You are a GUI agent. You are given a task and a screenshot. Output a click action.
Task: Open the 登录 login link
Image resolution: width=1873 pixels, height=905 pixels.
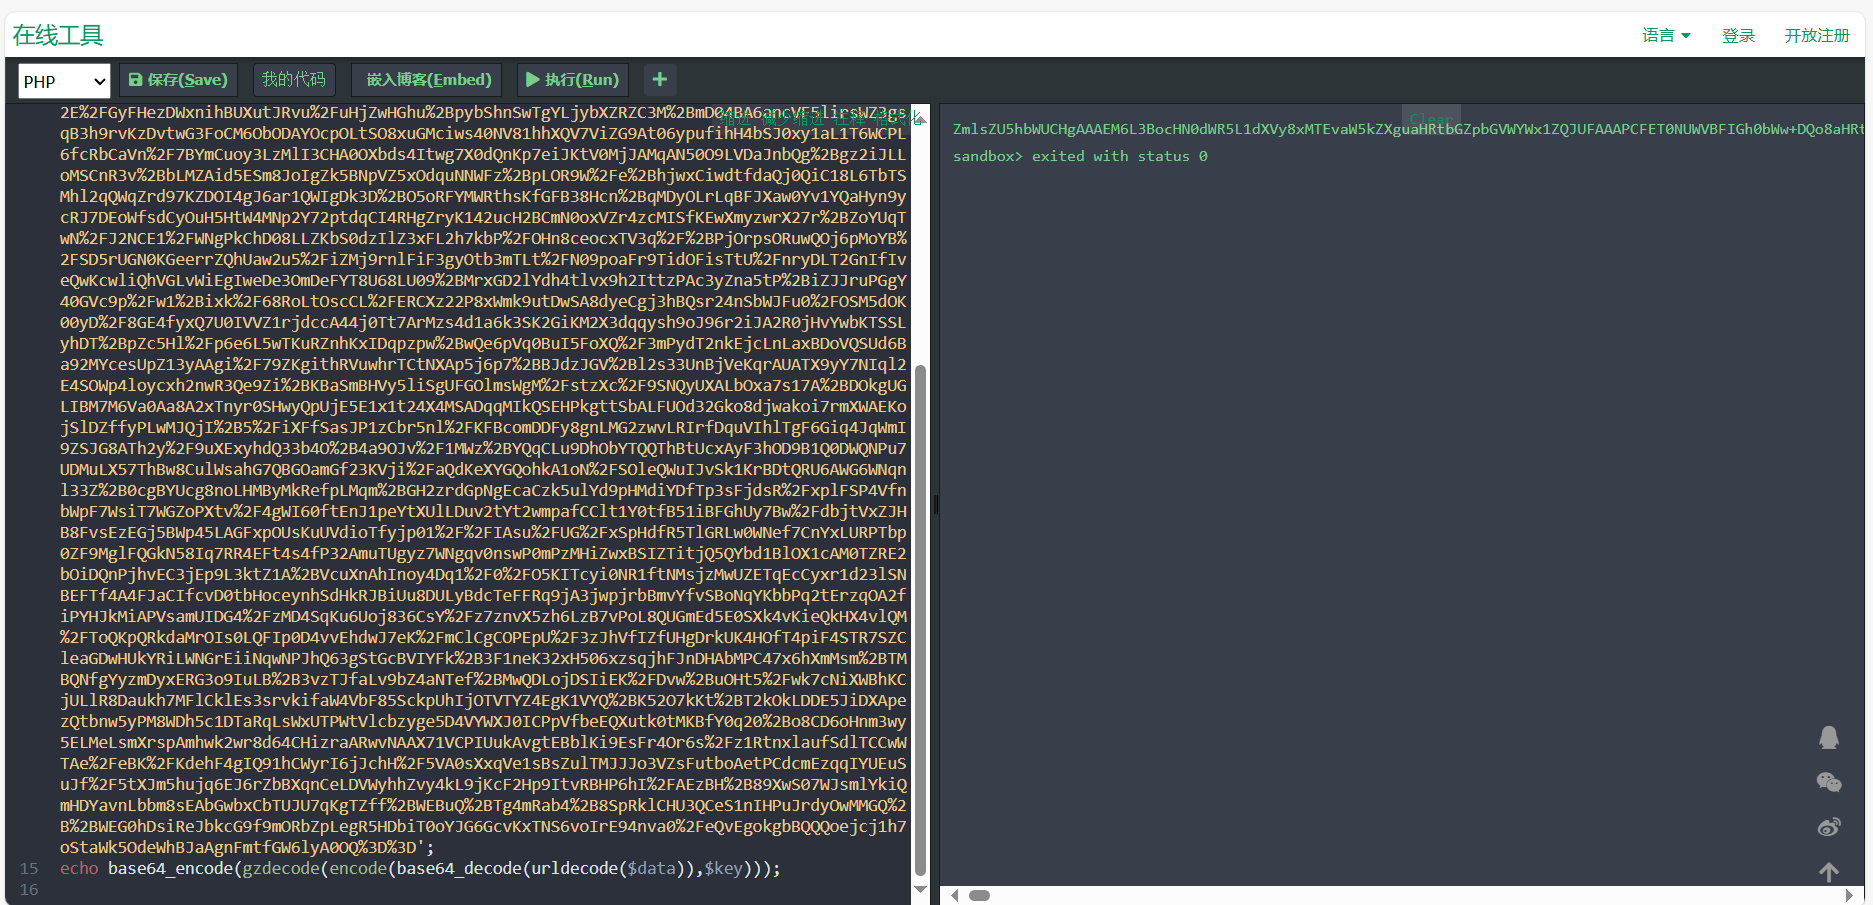1738,35
